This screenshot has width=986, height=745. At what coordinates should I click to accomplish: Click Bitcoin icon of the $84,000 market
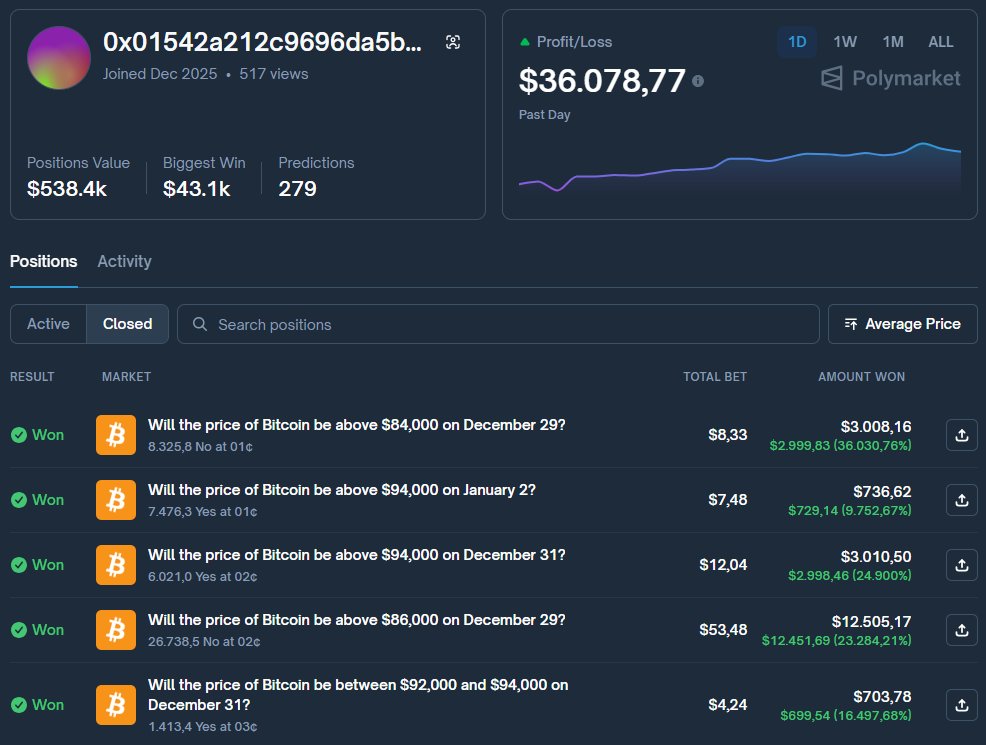pos(116,435)
